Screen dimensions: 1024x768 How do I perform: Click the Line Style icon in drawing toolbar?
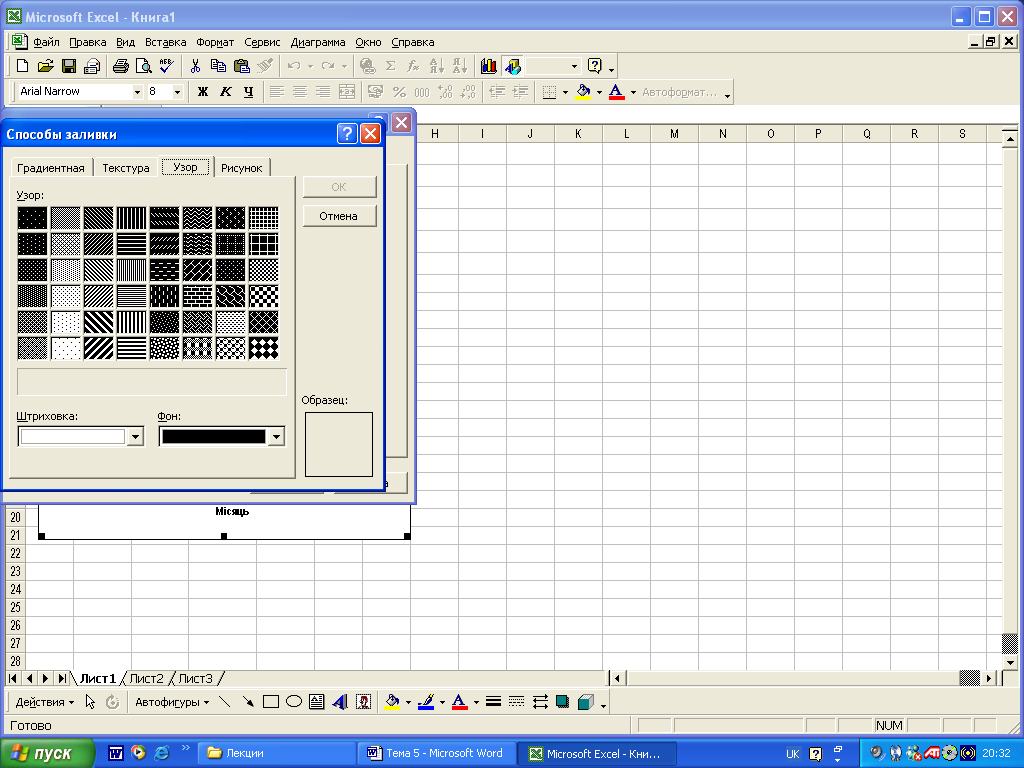pos(494,702)
